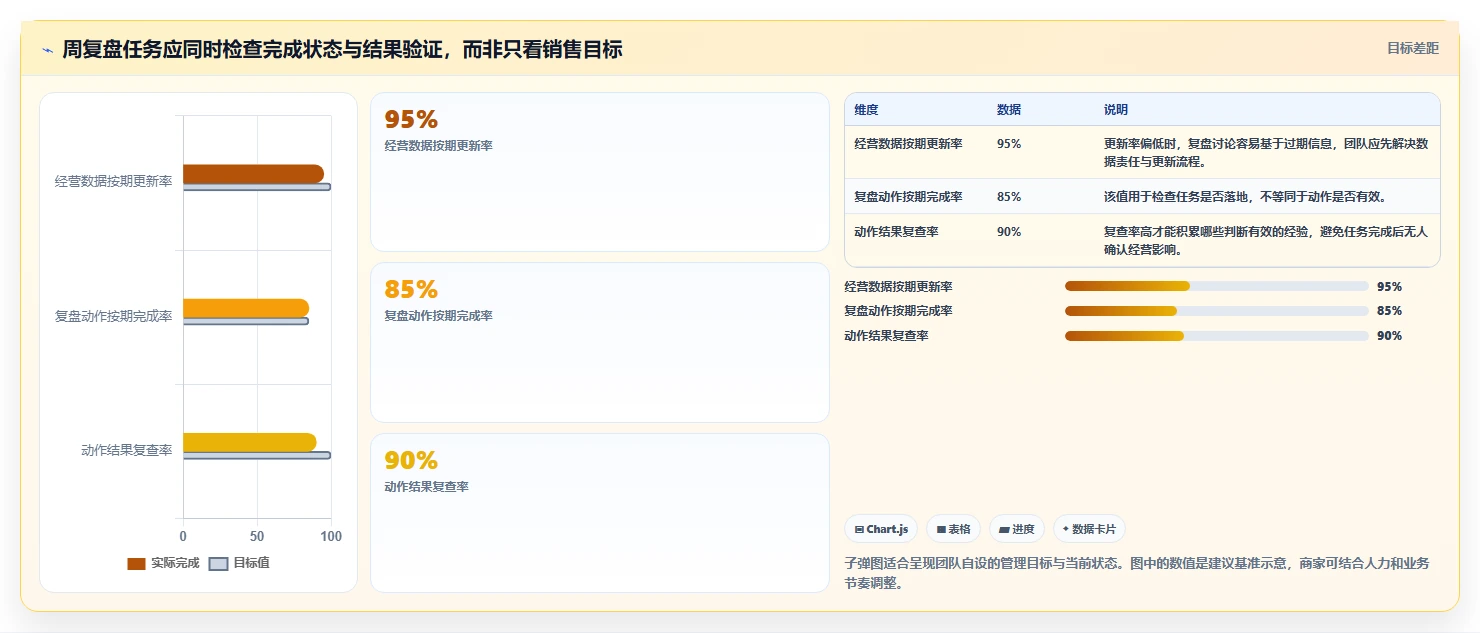This screenshot has height=633, width=1480.
Task: Click 复盘动作按期完成率 label in the progress list
Action: point(898,311)
